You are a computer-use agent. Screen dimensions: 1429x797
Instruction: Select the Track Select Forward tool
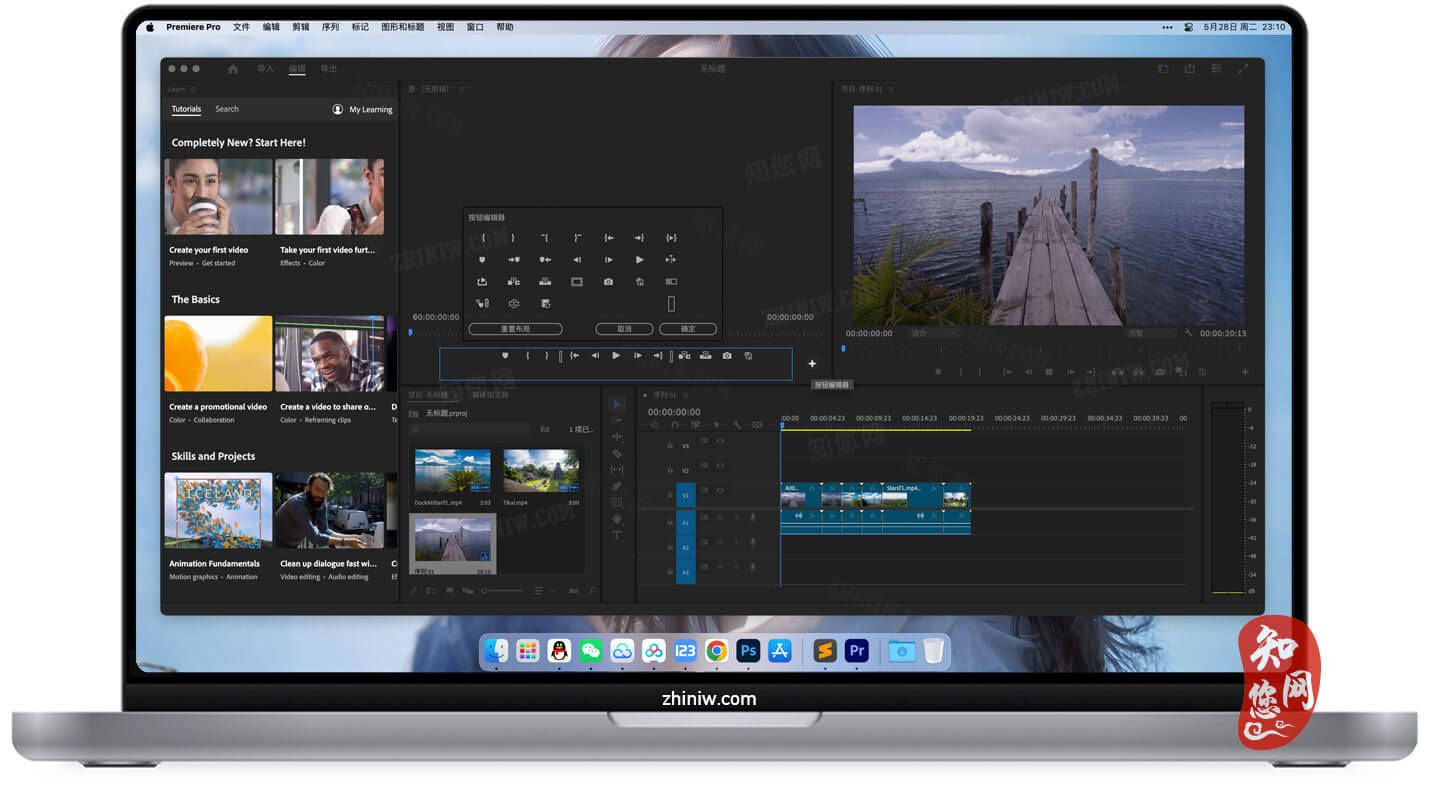click(617, 421)
